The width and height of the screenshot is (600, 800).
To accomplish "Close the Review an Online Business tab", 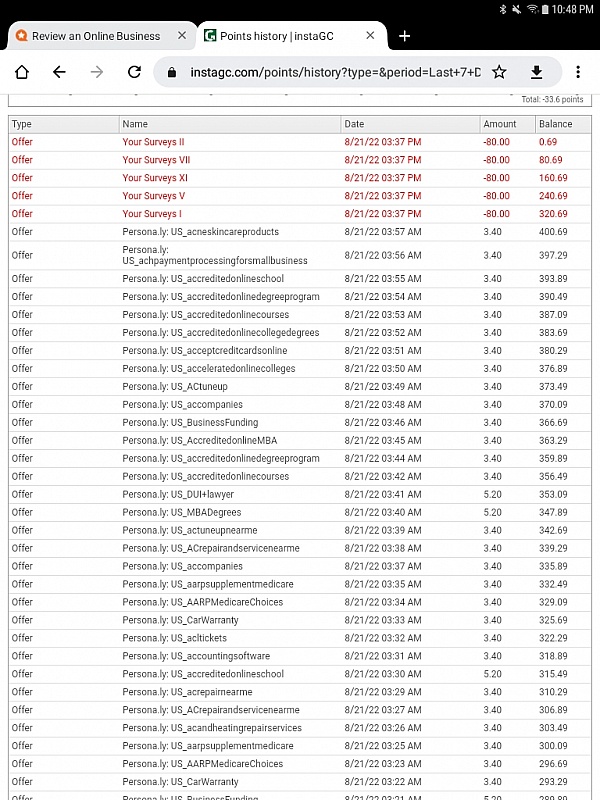I will click(x=181, y=36).
